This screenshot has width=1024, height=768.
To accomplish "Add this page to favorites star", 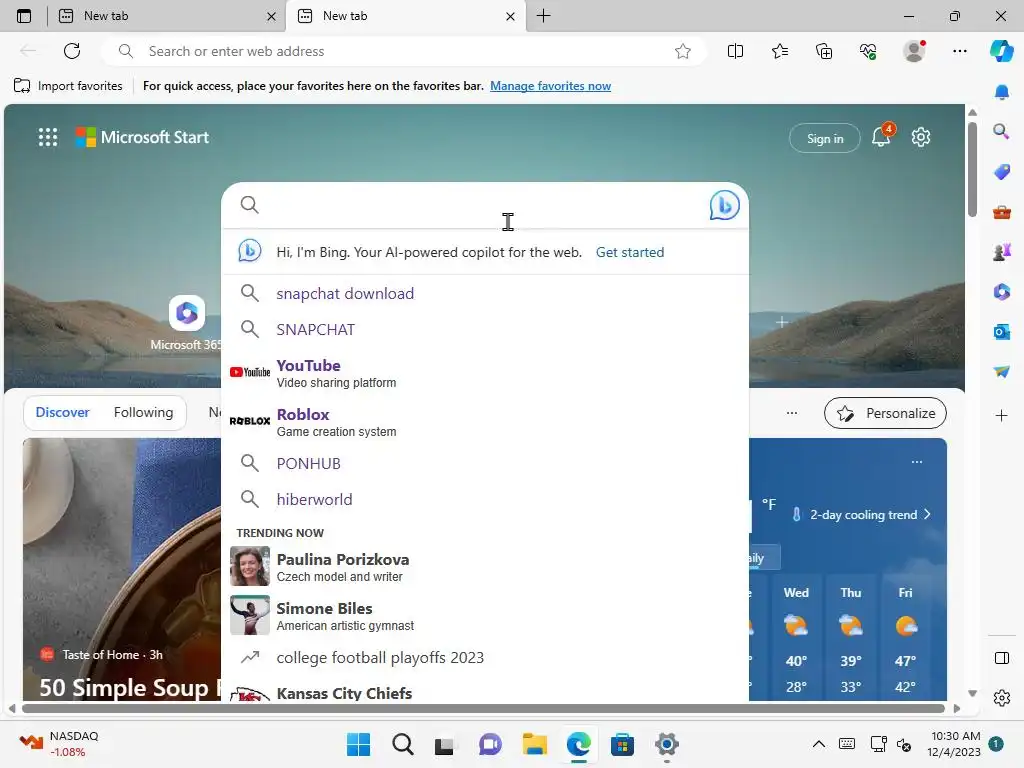I will (x=682, y=51).
